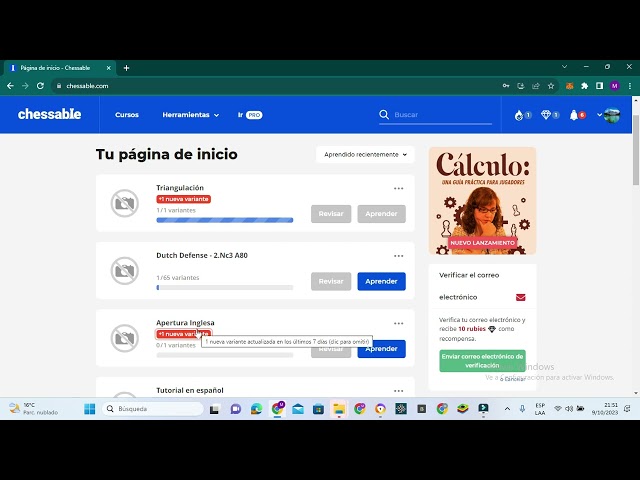
Task: Click the chessable.com address bar
Action: pyautogui.click(x=278, y=86)
